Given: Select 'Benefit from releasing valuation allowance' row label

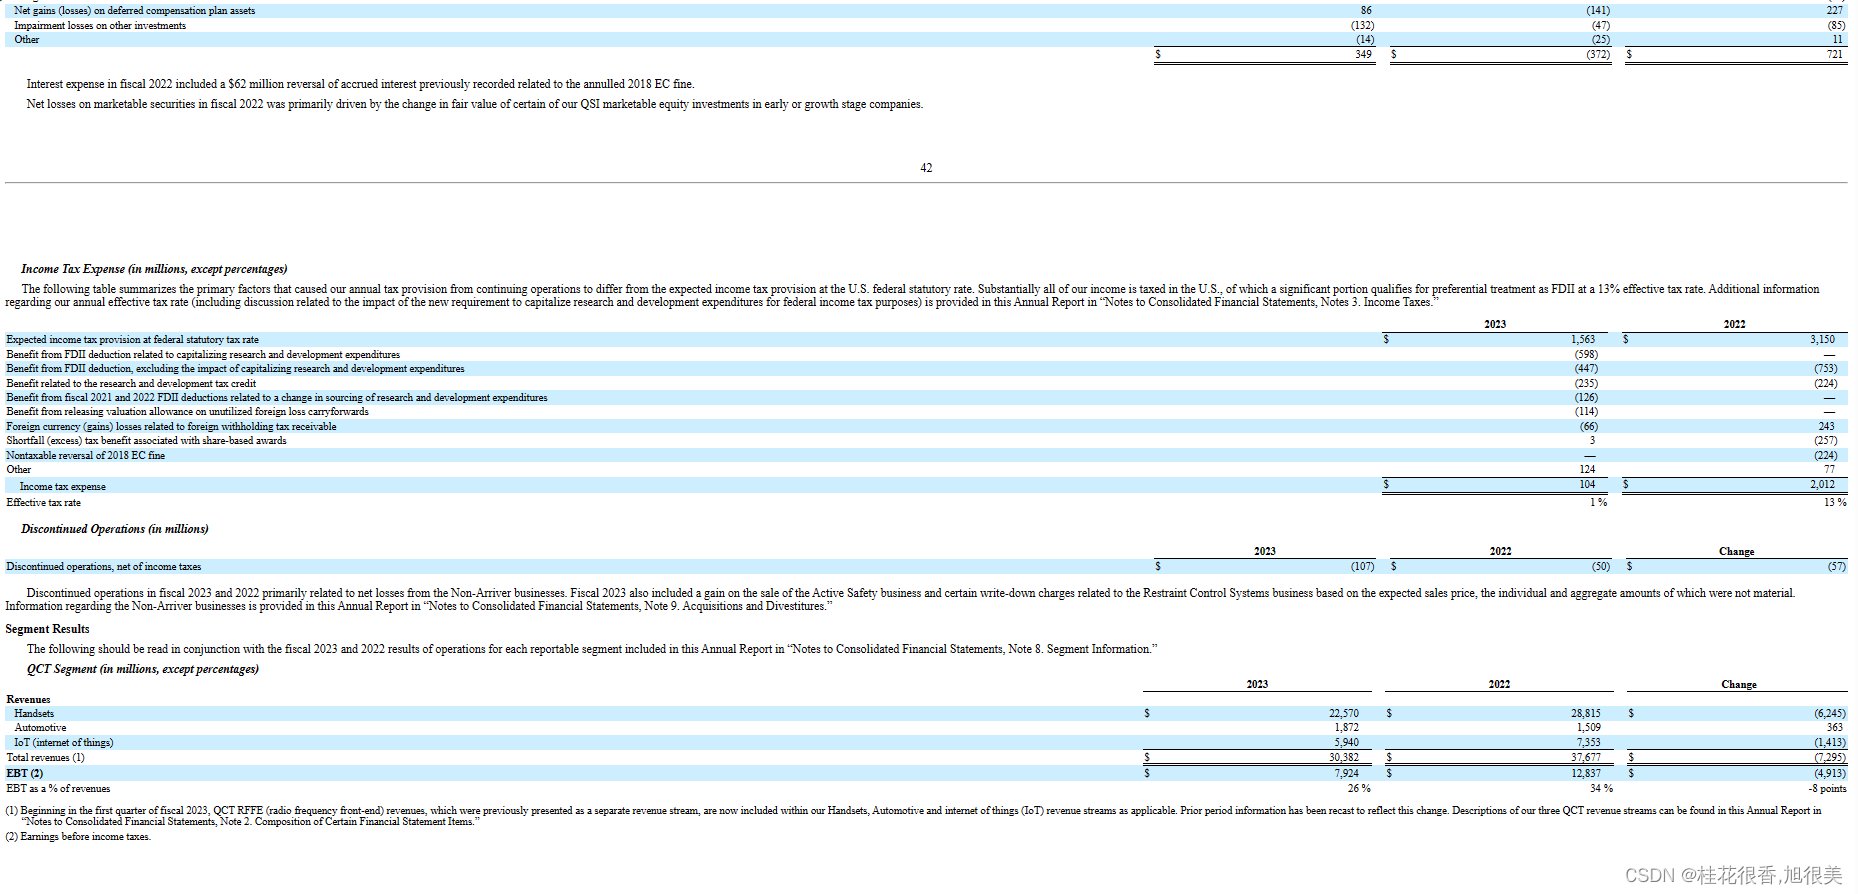Looking at the screenshot, I should [187, 412].
